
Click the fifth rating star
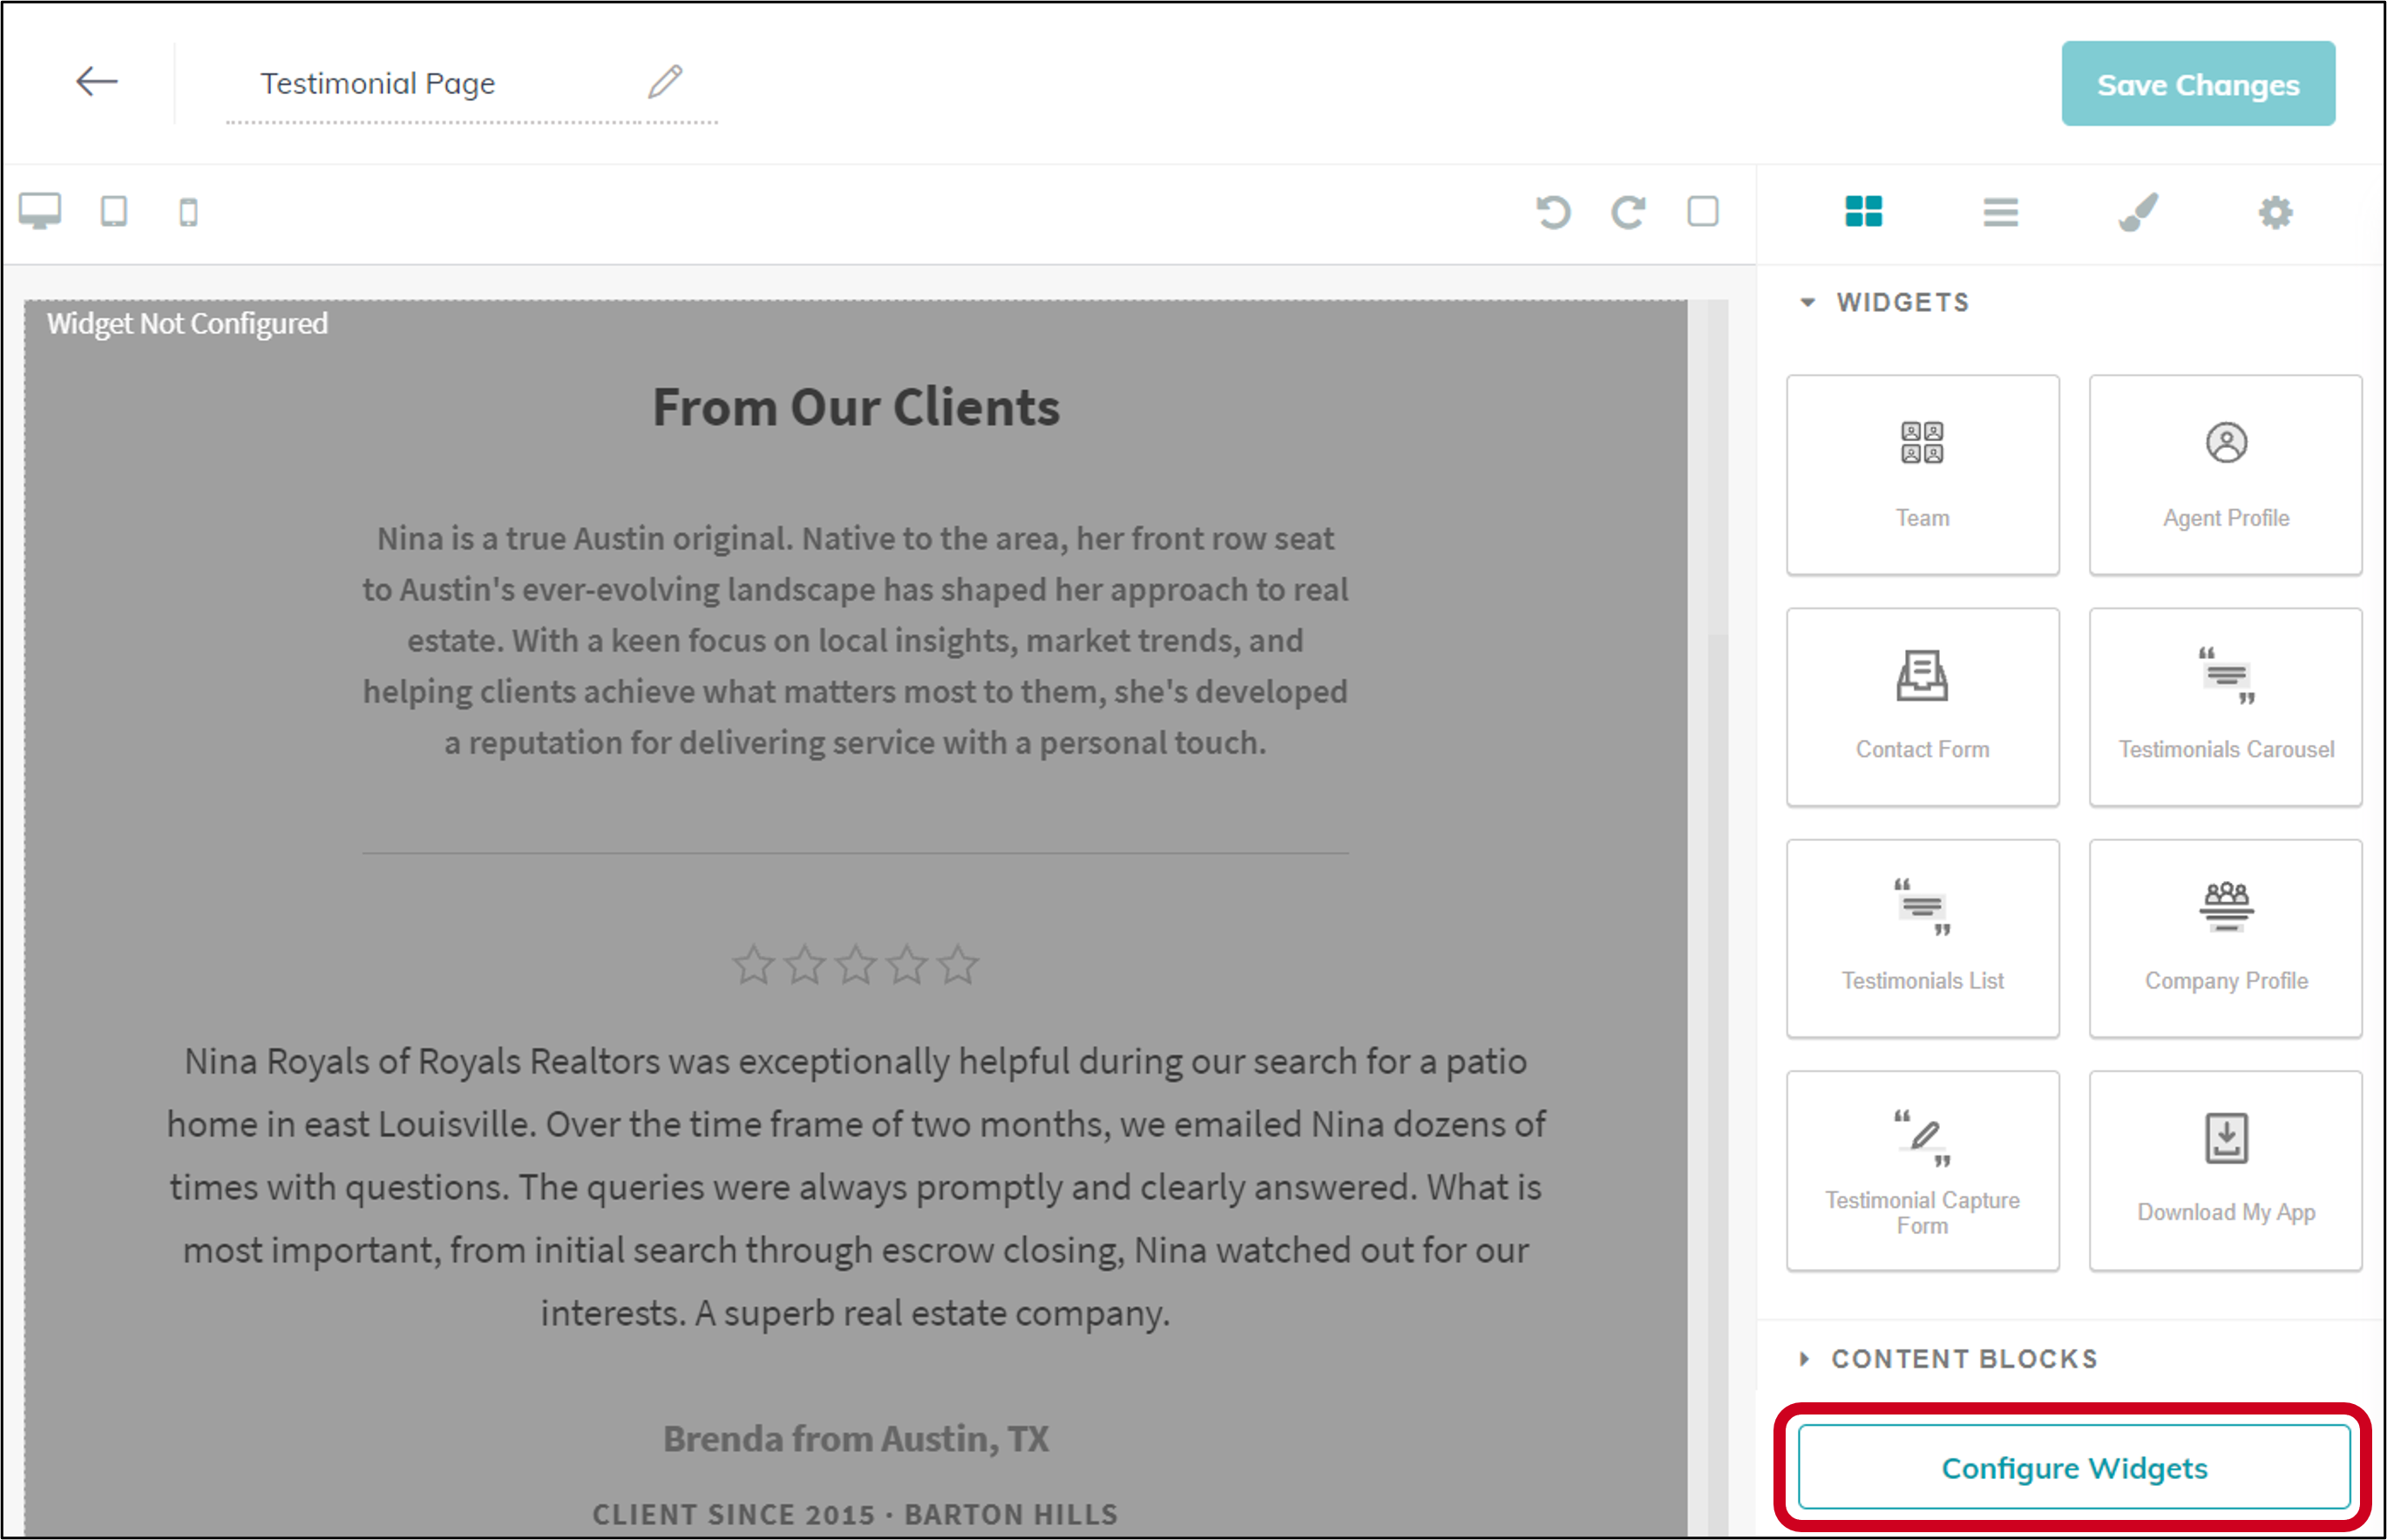pos(958,964)
